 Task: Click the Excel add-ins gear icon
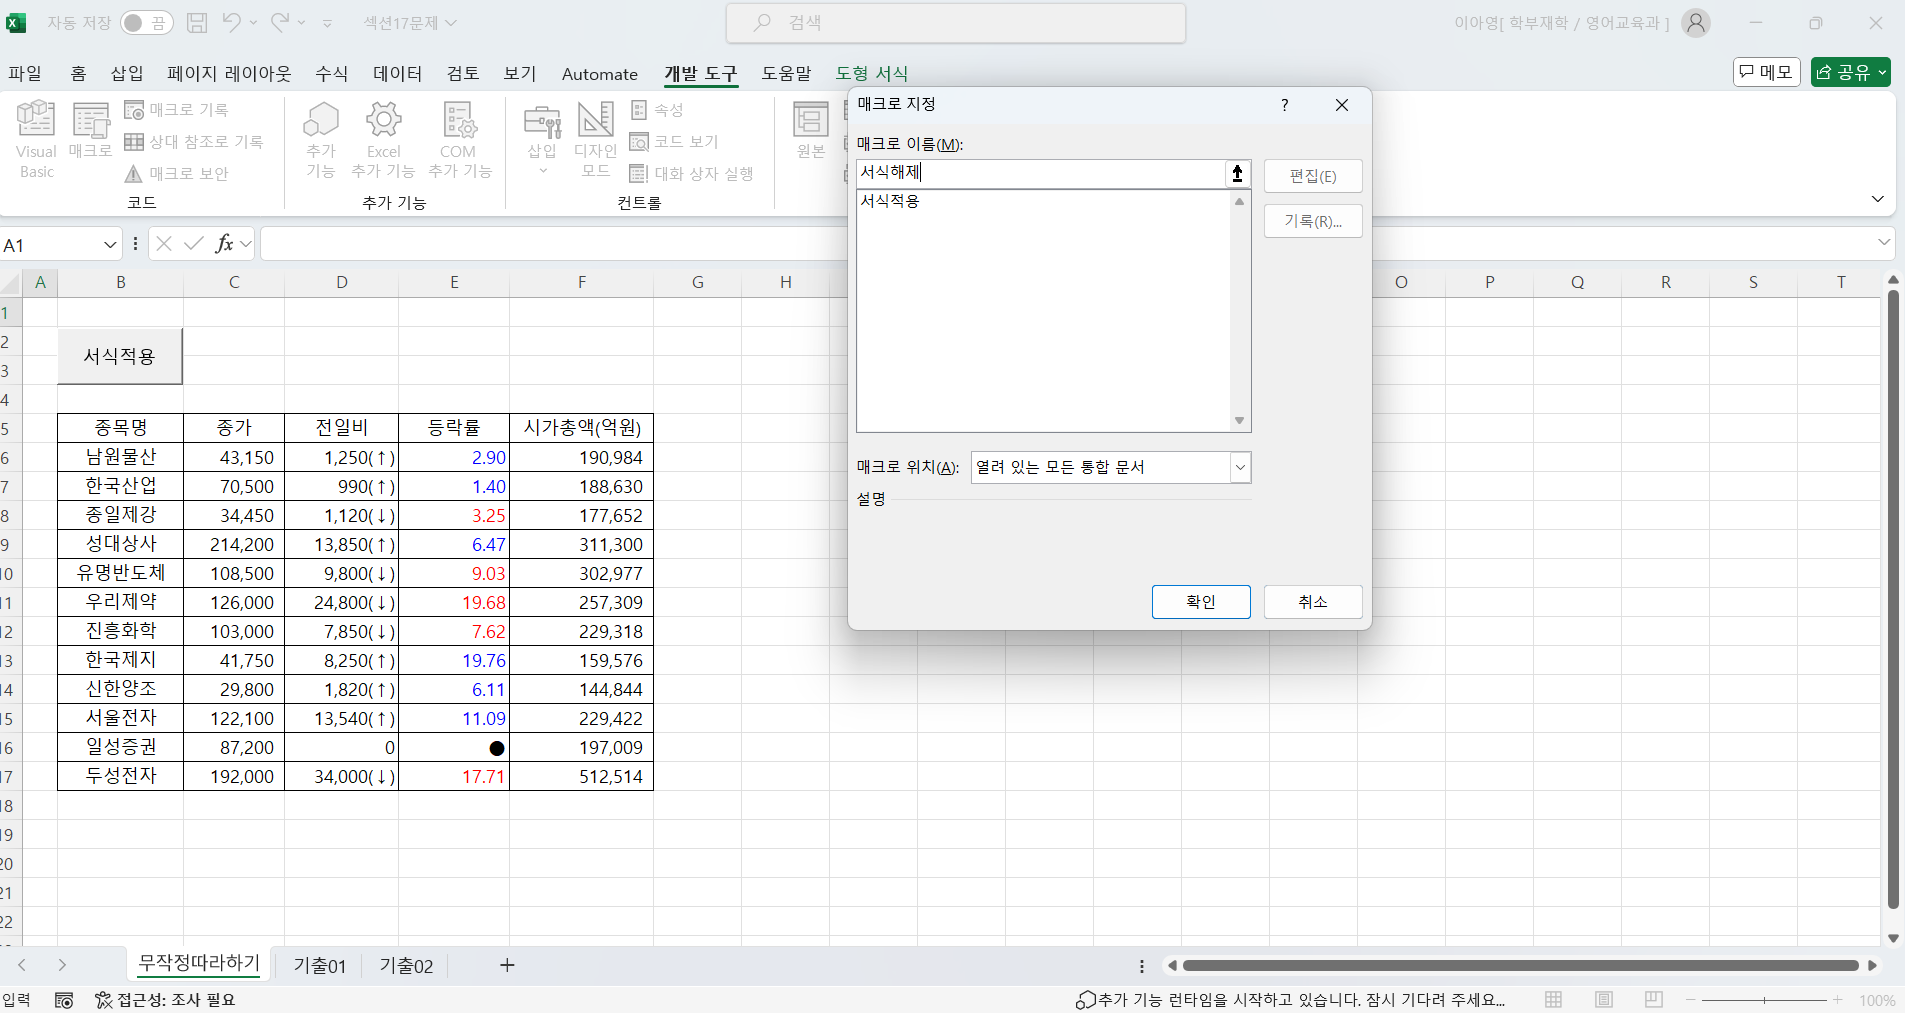(x=383, y=120)
